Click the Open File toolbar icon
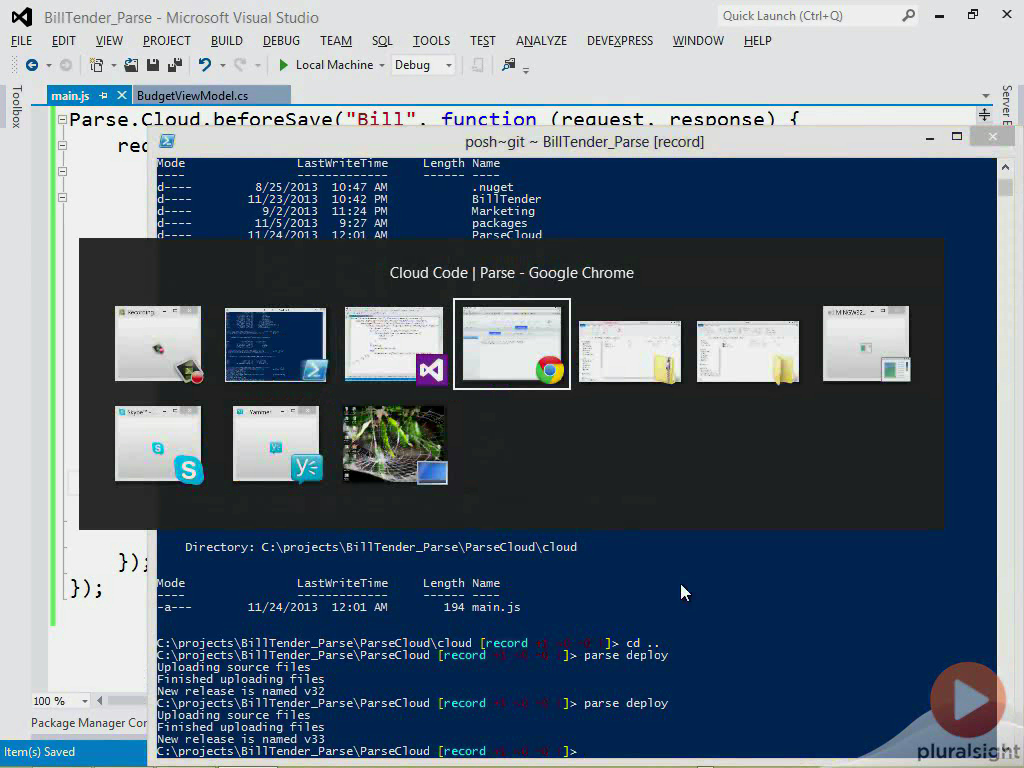 coord(131,65)
